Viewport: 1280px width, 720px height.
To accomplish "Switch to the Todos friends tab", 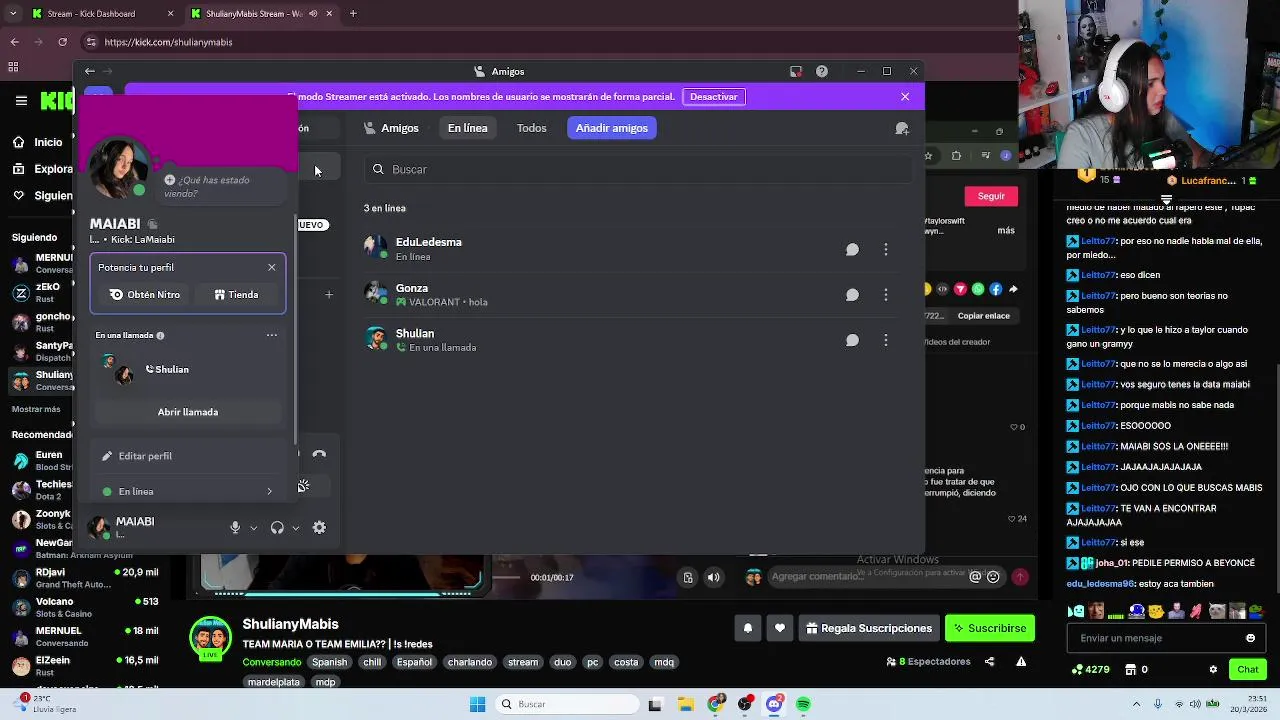I will (531, 128).
